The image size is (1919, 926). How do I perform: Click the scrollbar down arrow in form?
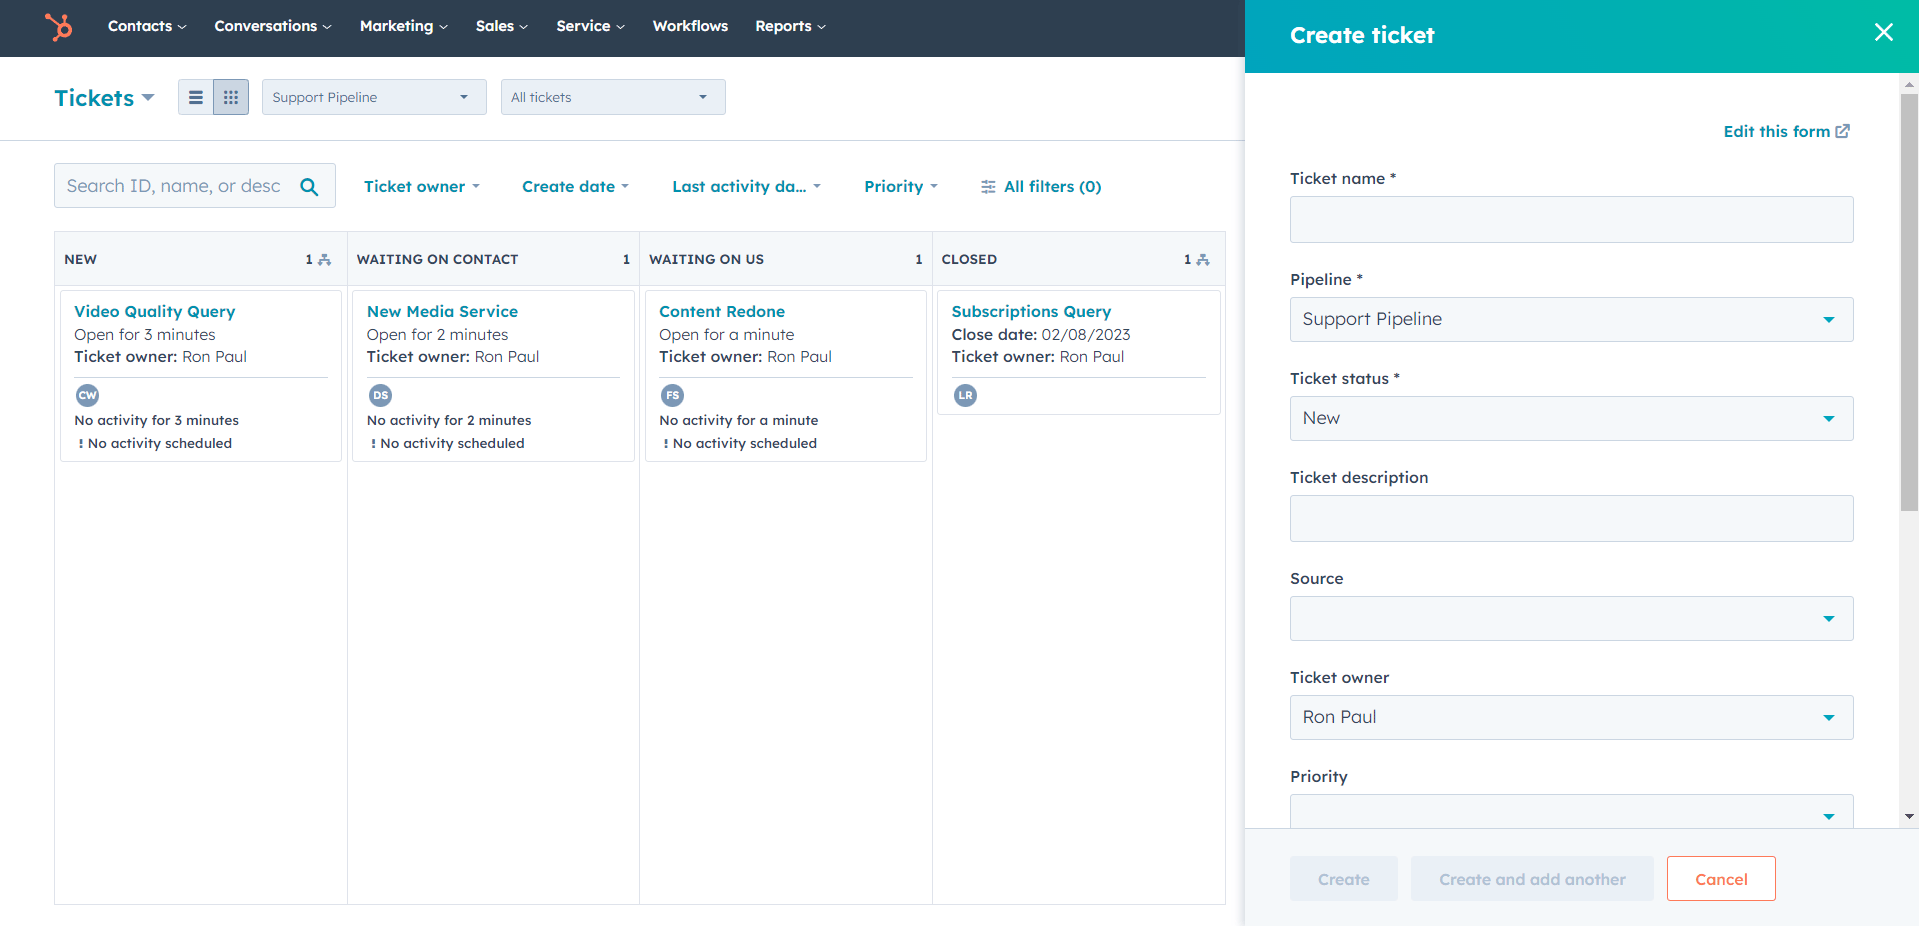coord(1909,816)
